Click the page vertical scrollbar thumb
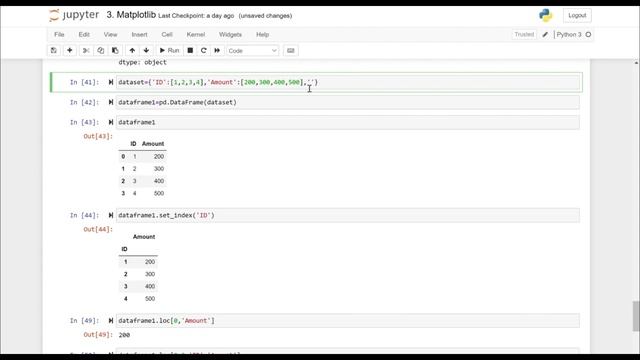640x360 pixels. [636, 316]
